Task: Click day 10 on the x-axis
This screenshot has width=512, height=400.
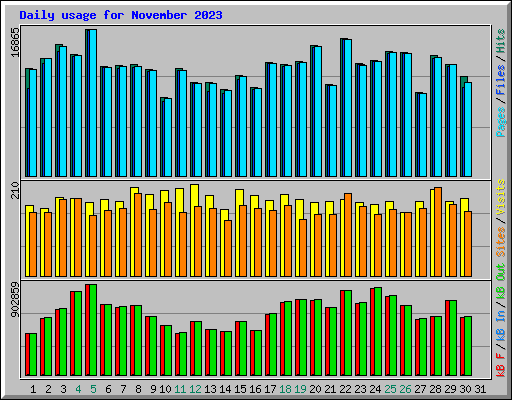Action: click(x=165, y=389)
